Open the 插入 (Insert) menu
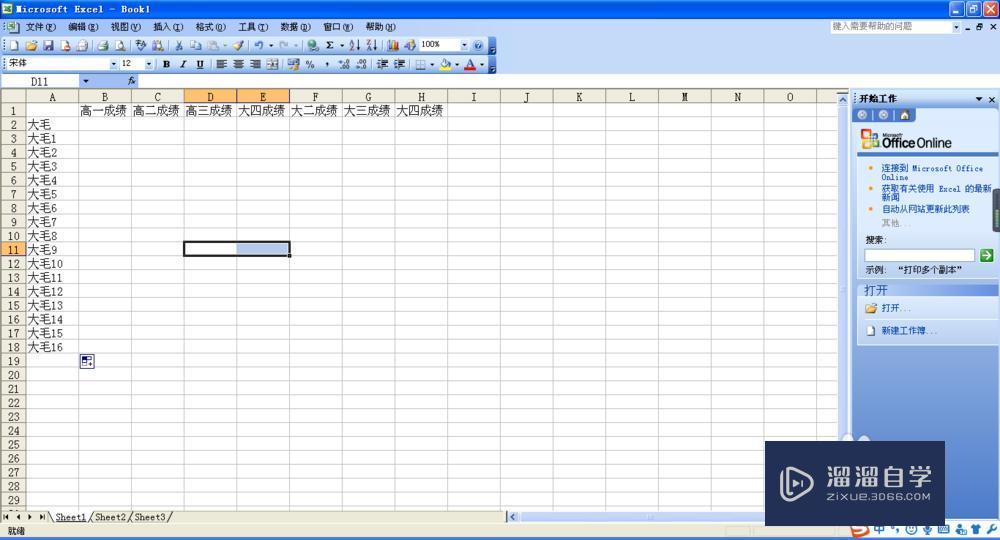 (168, 27)
